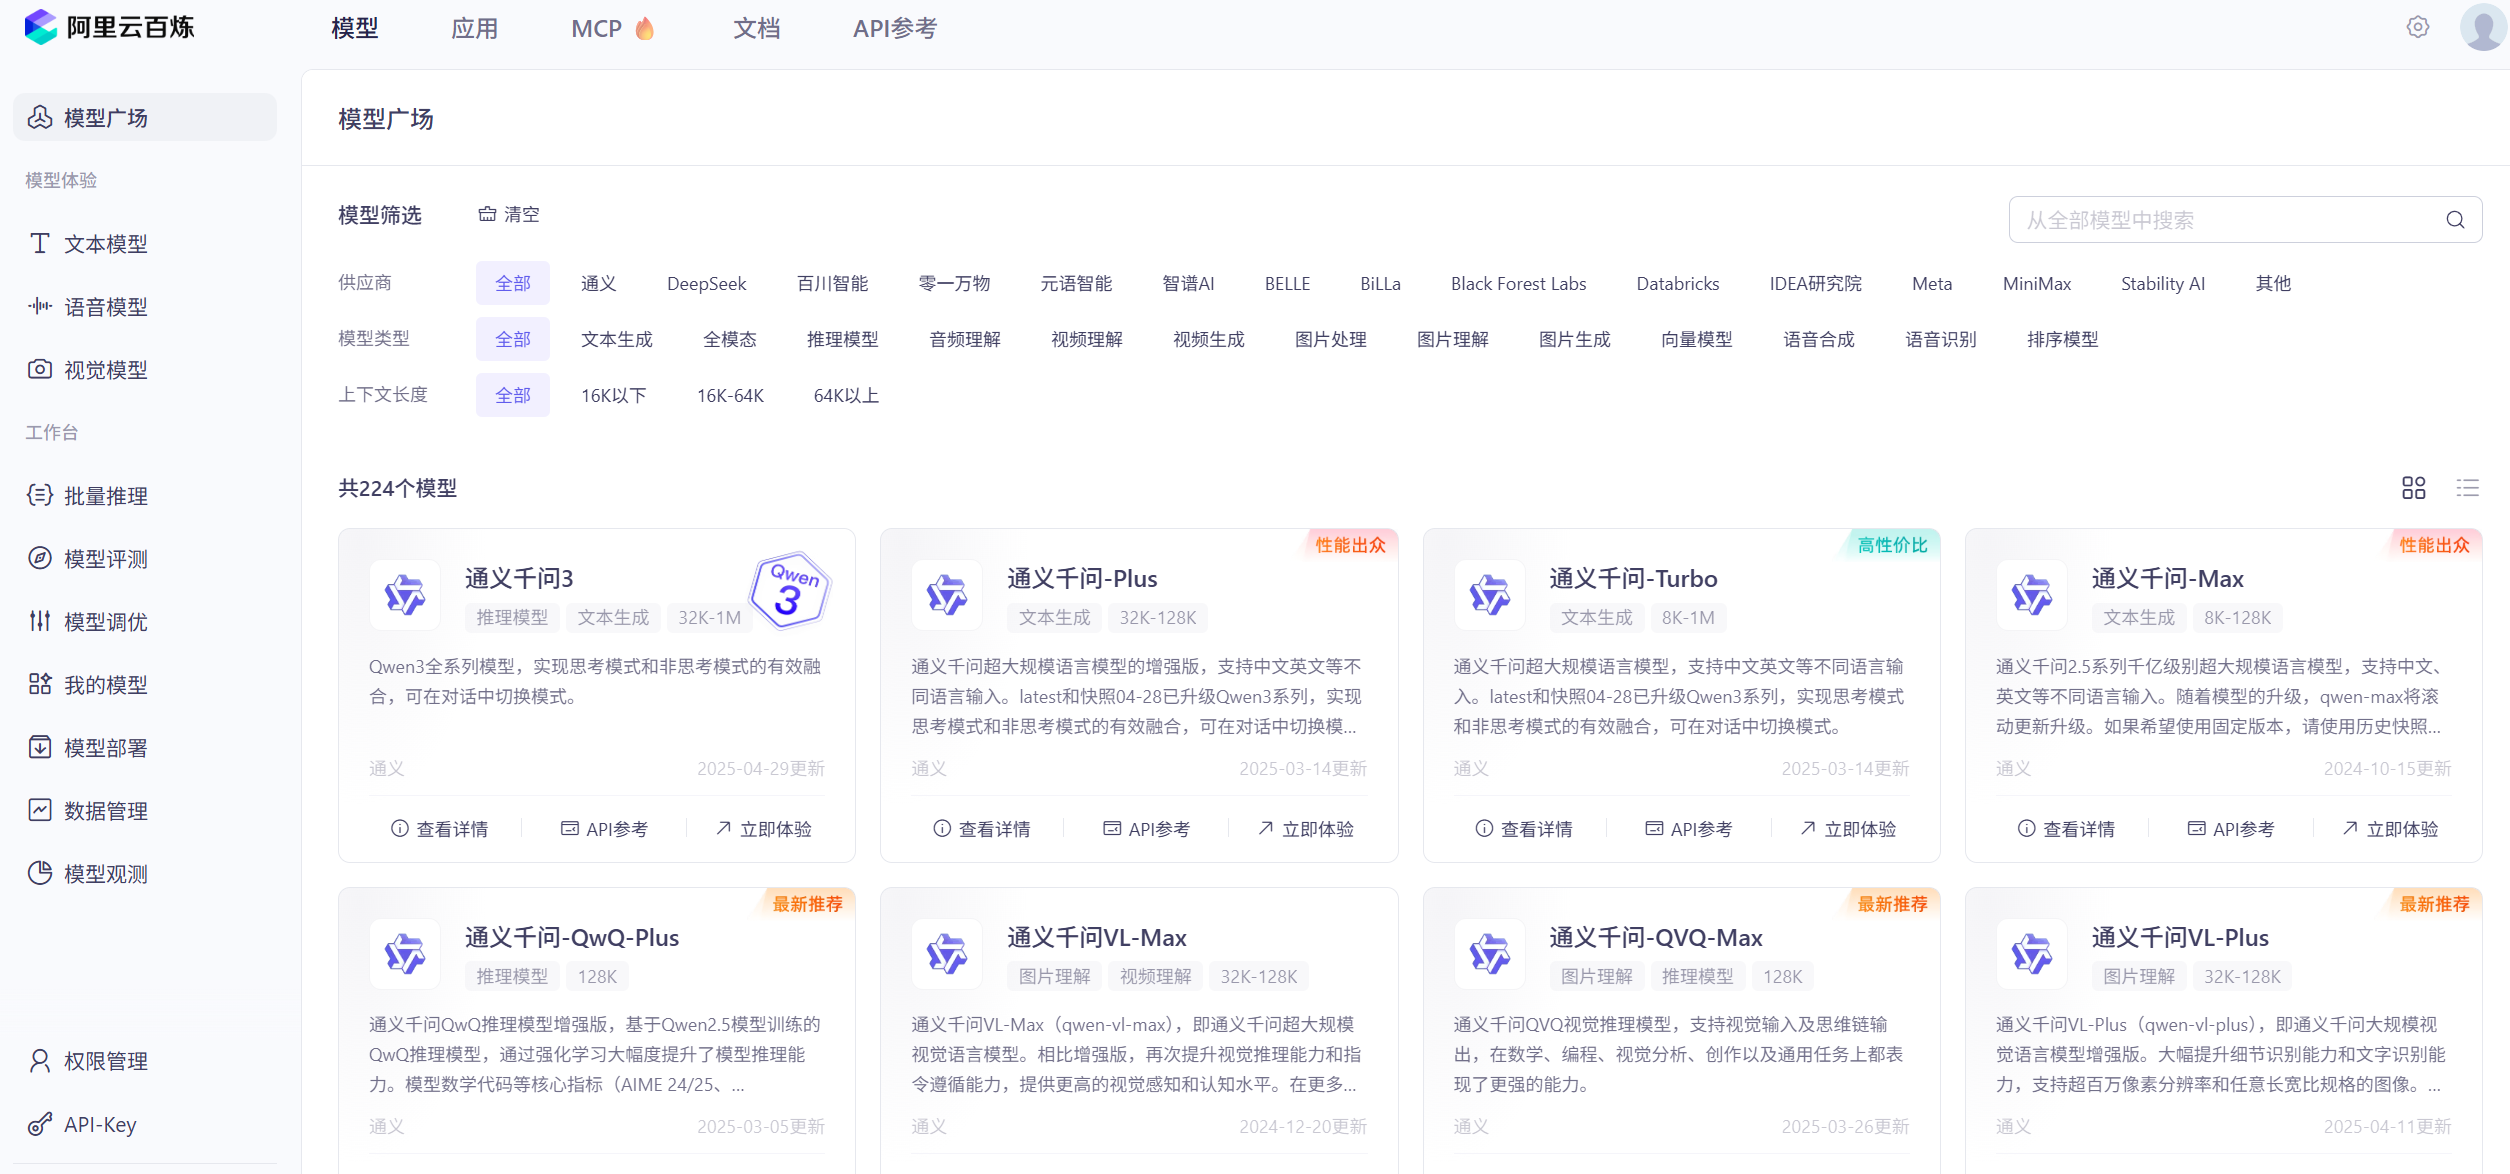The height and width of the screenshot is (1174, 2510).
Task: Click the Qwen 3 badge
Action: click(x=790, y=590)
